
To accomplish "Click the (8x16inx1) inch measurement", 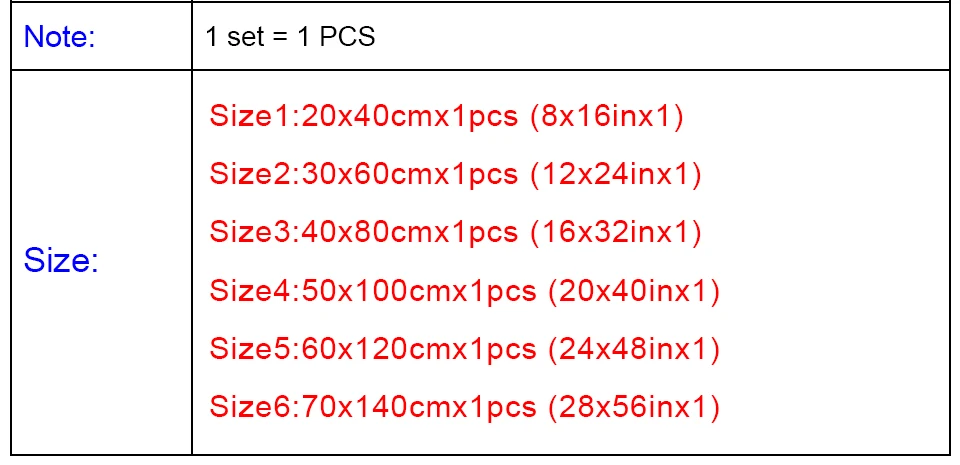I will (x=607, y=116).
